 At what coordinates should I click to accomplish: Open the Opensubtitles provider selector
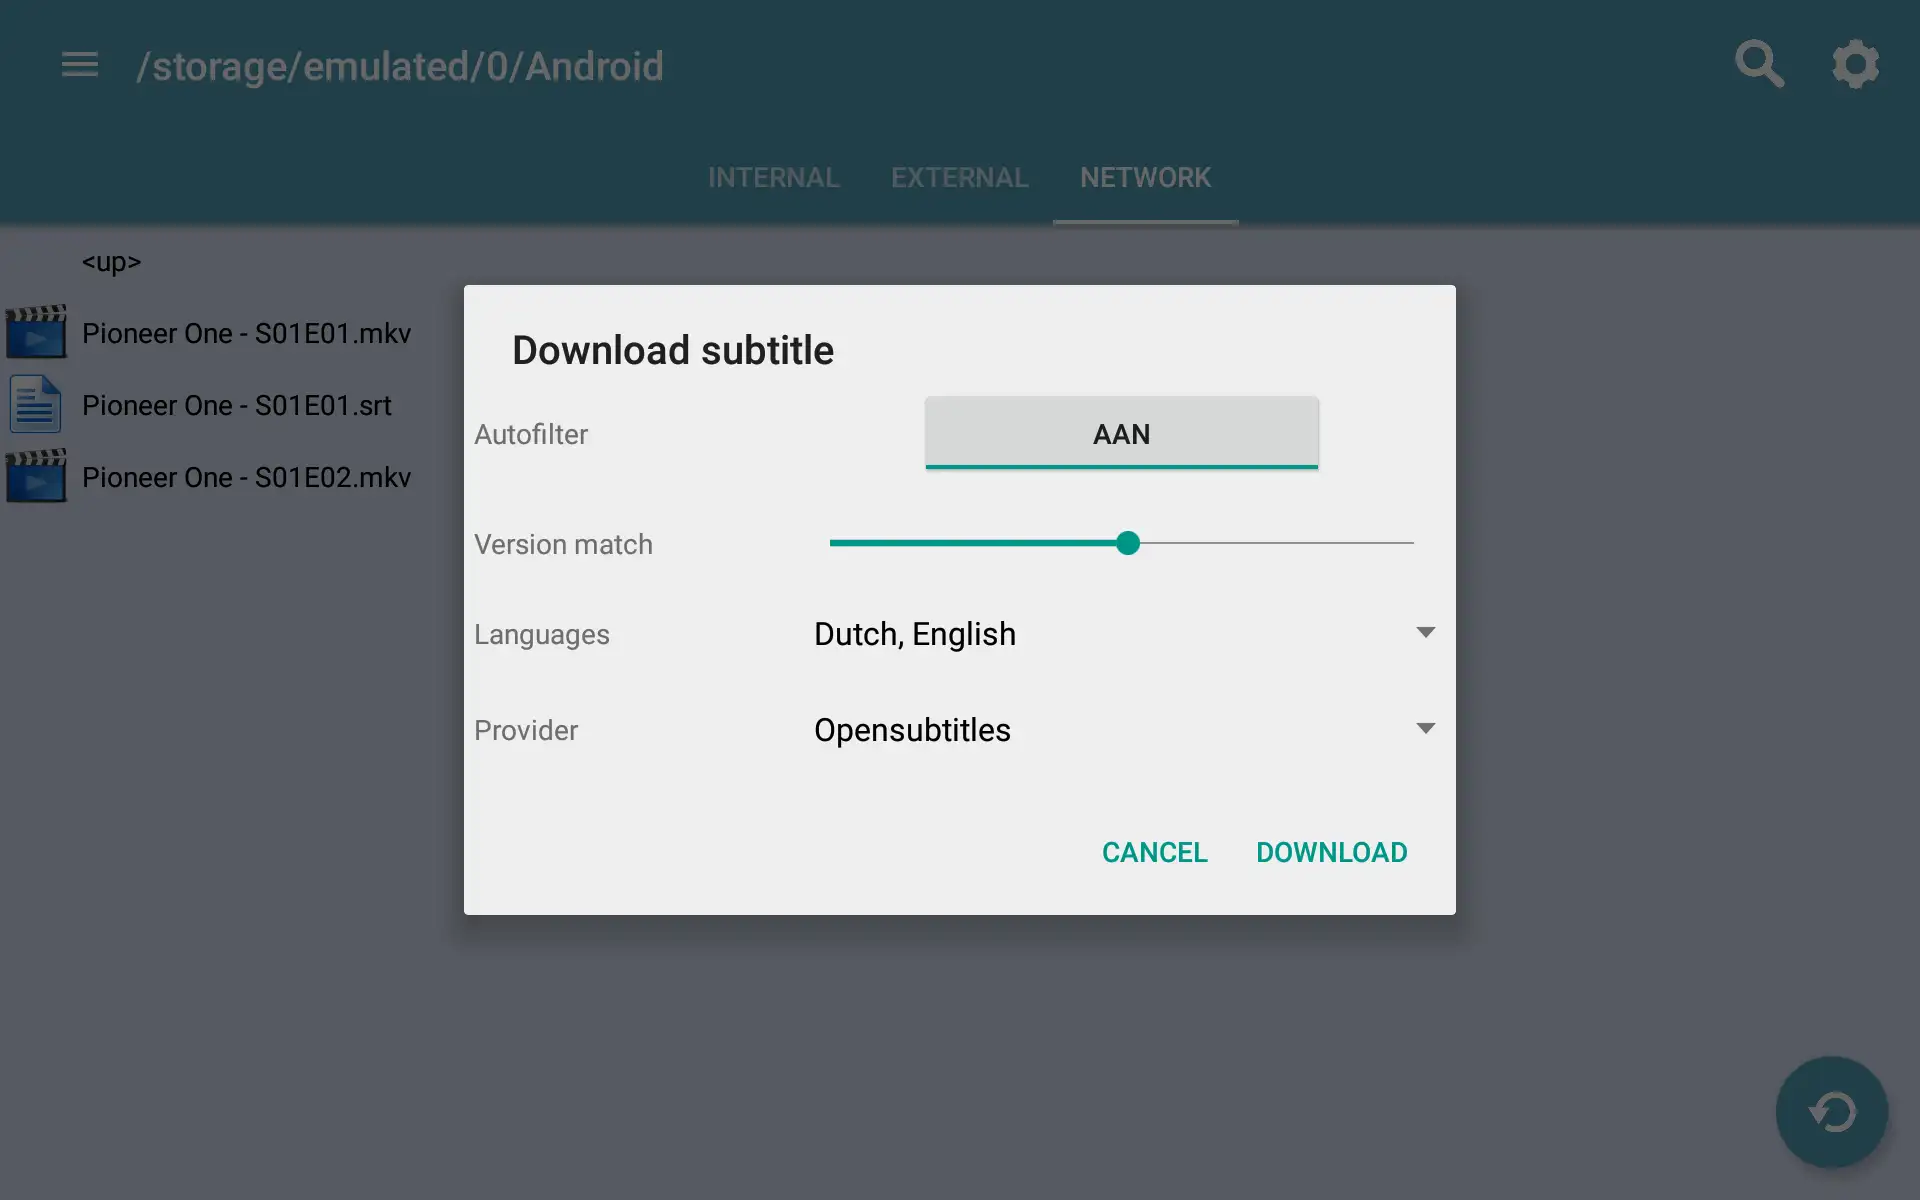click(1125, 730)
